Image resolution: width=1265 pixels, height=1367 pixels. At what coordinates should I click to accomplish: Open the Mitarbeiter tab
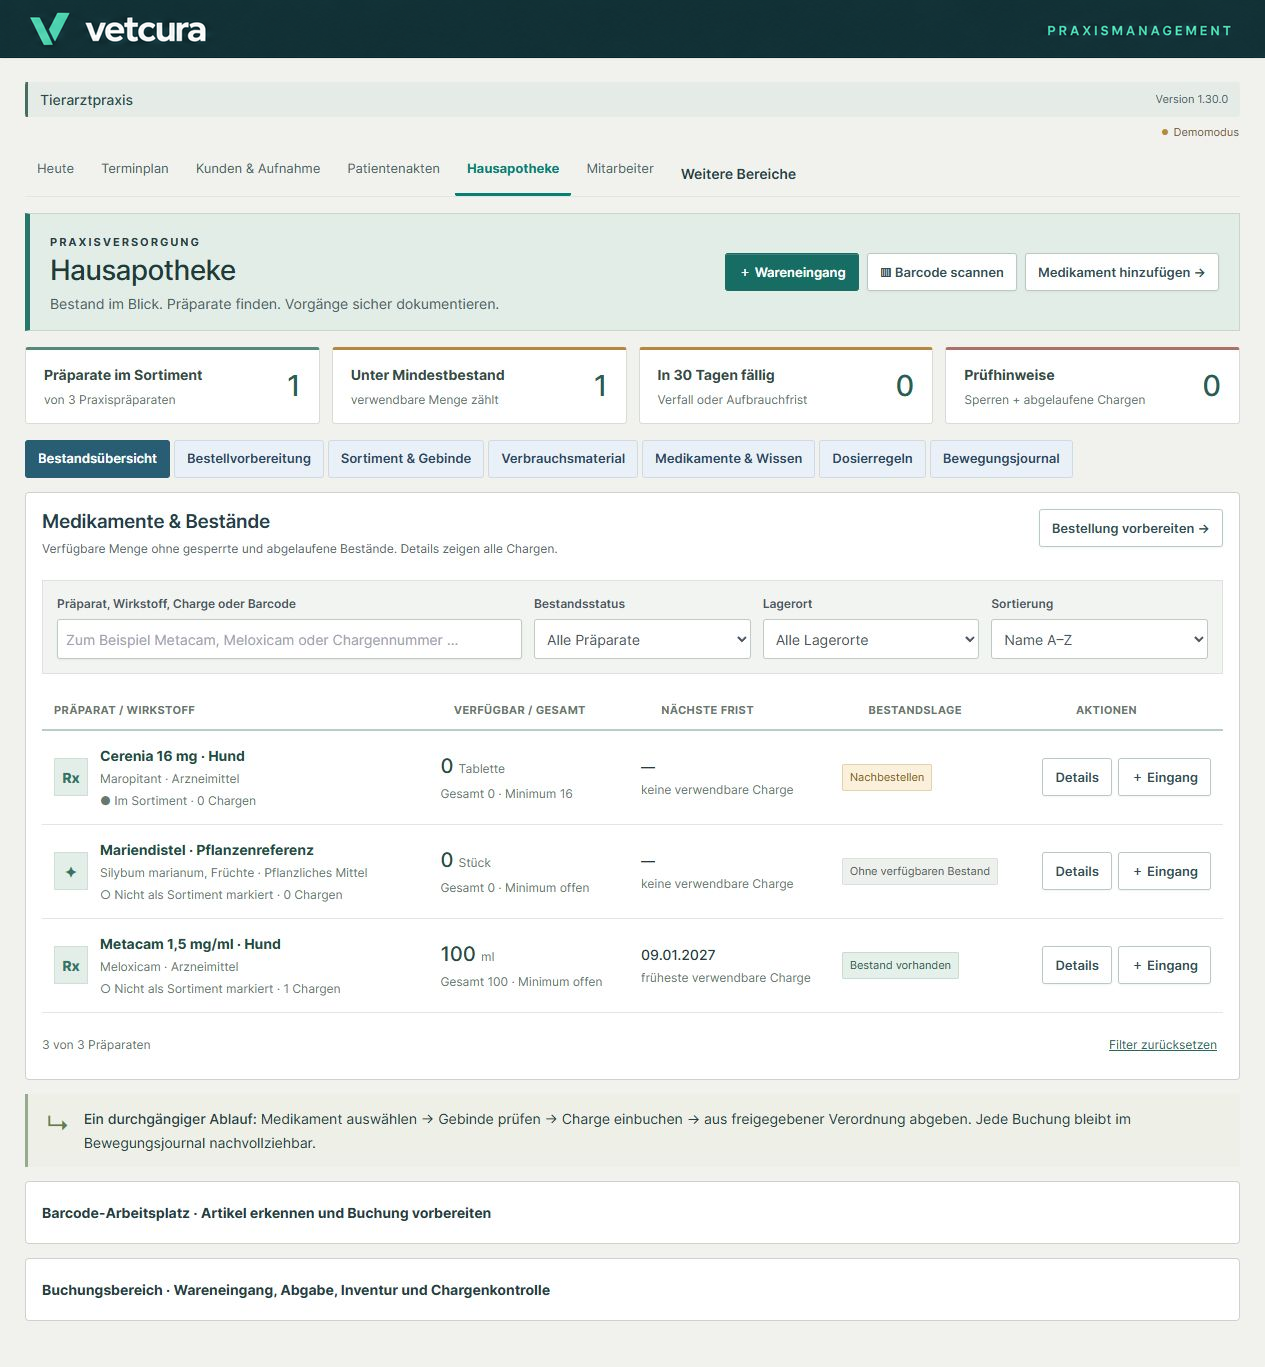[620, 168]
